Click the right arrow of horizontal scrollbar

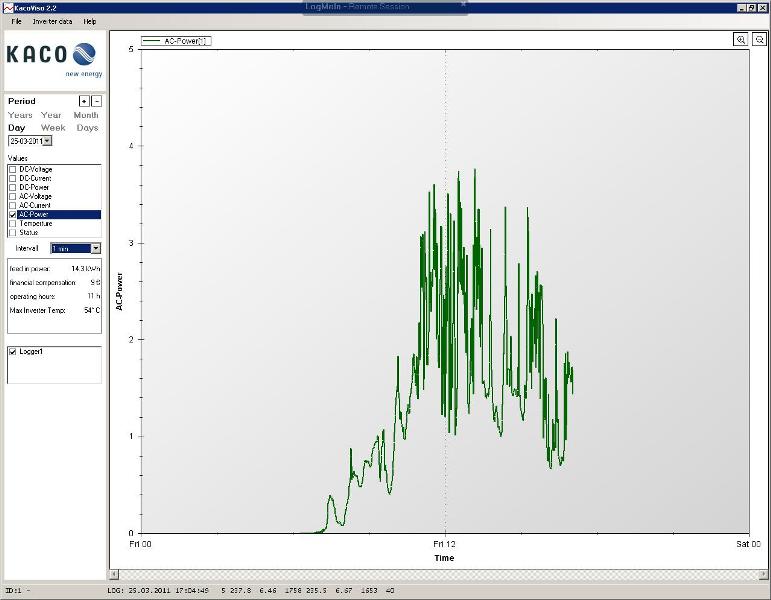[763, 574]
